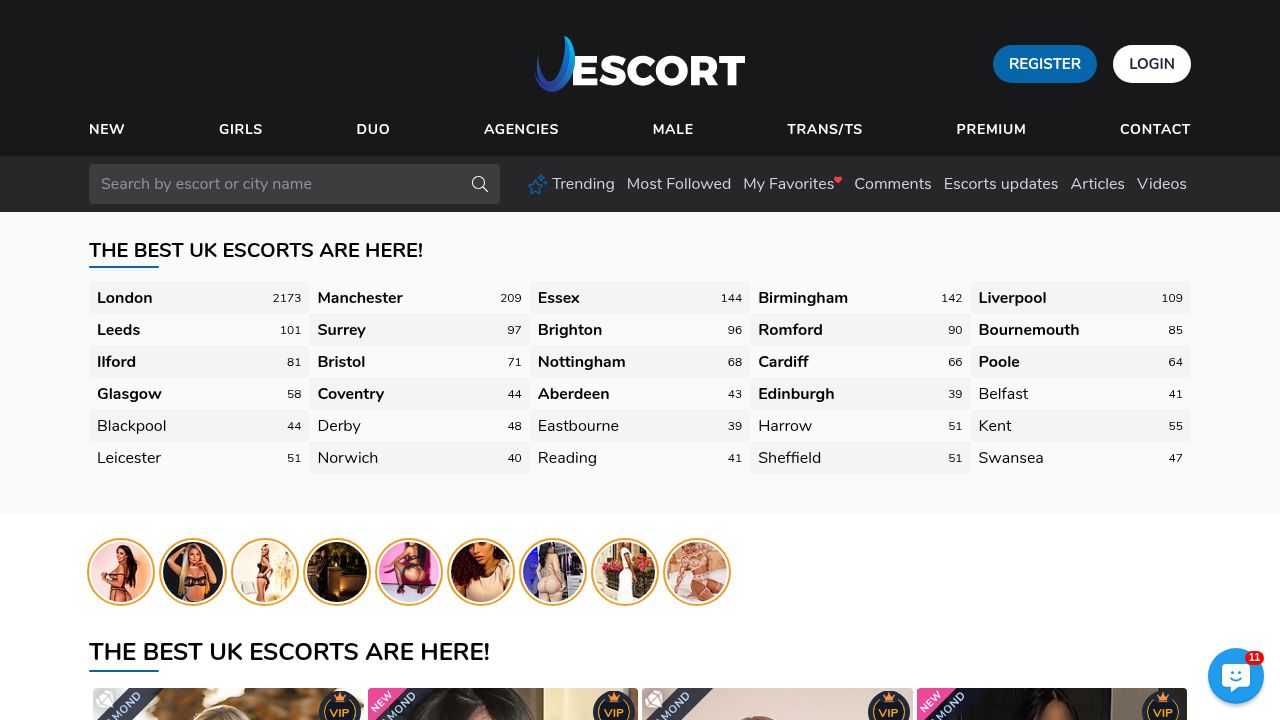Open the CONTACT menu item

pyautogui.click(x=1155, y=129)
